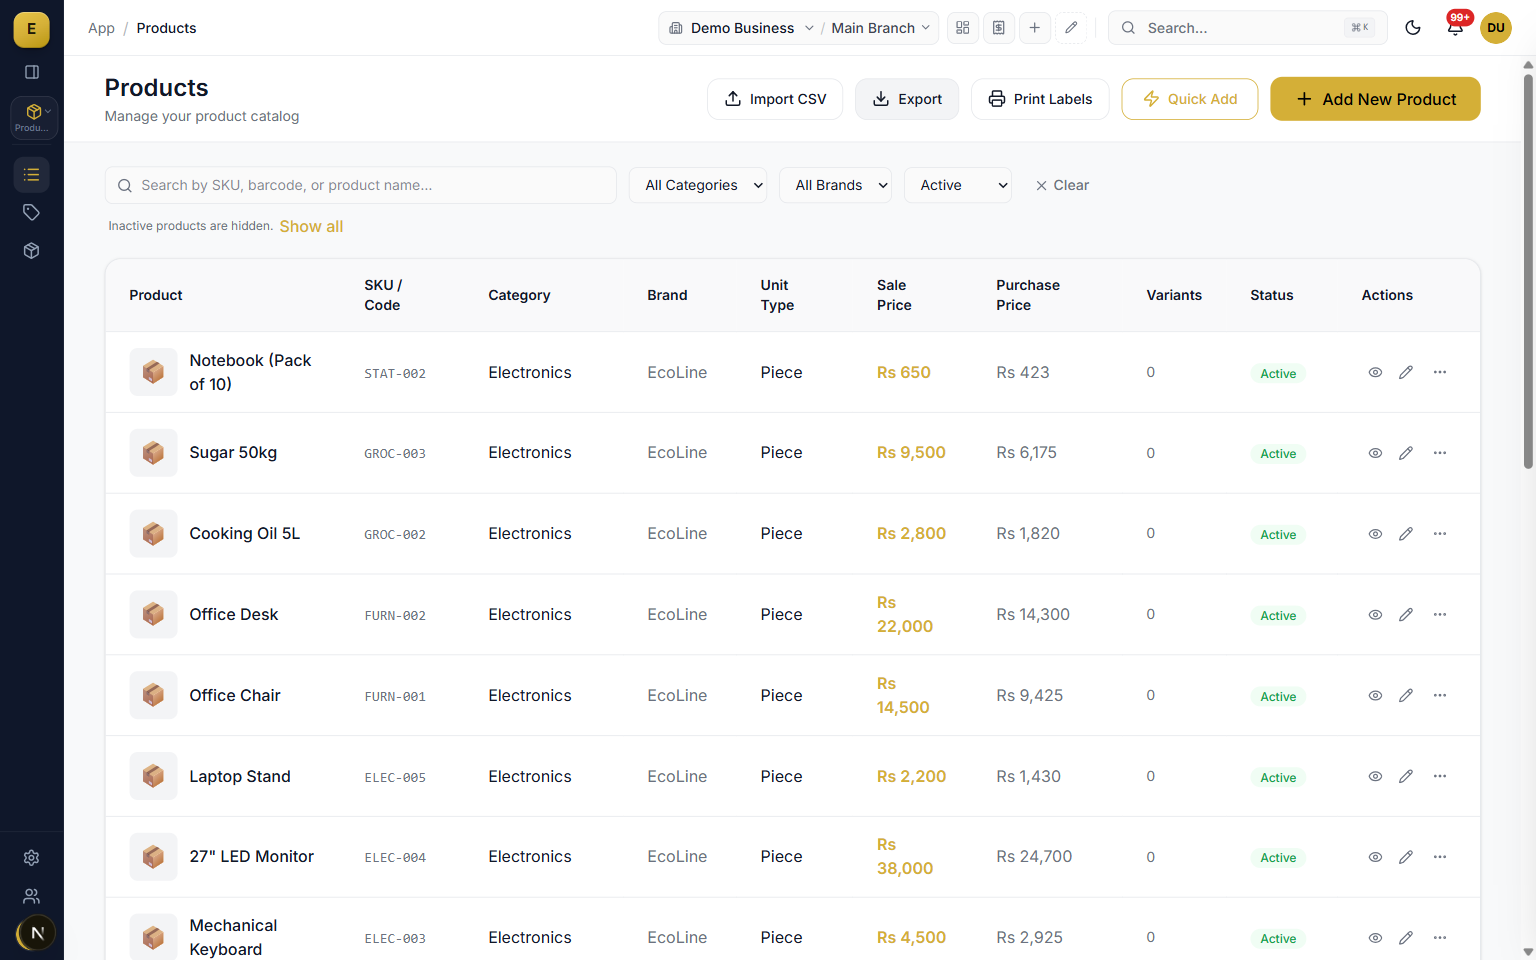
Task: View Laptop Stand eye icon
Action: coord(1375,776)
